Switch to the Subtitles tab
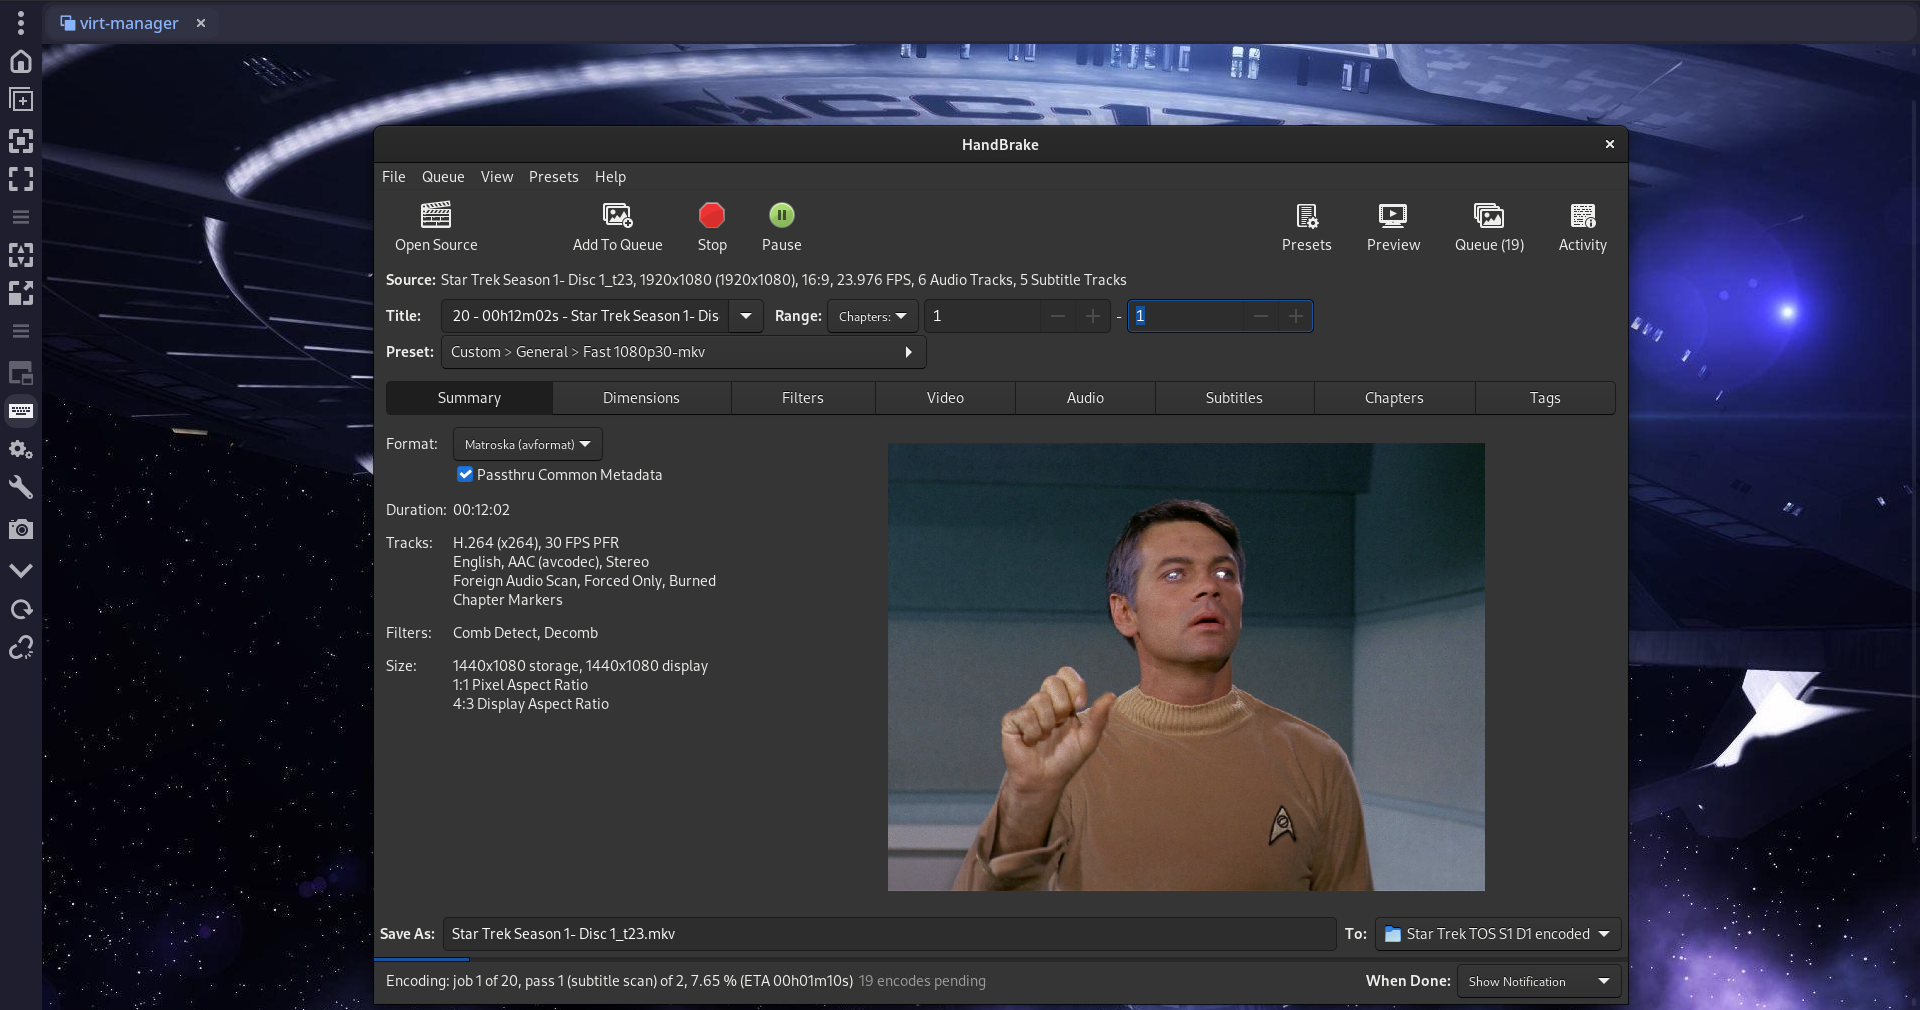 pos(1233,398)
